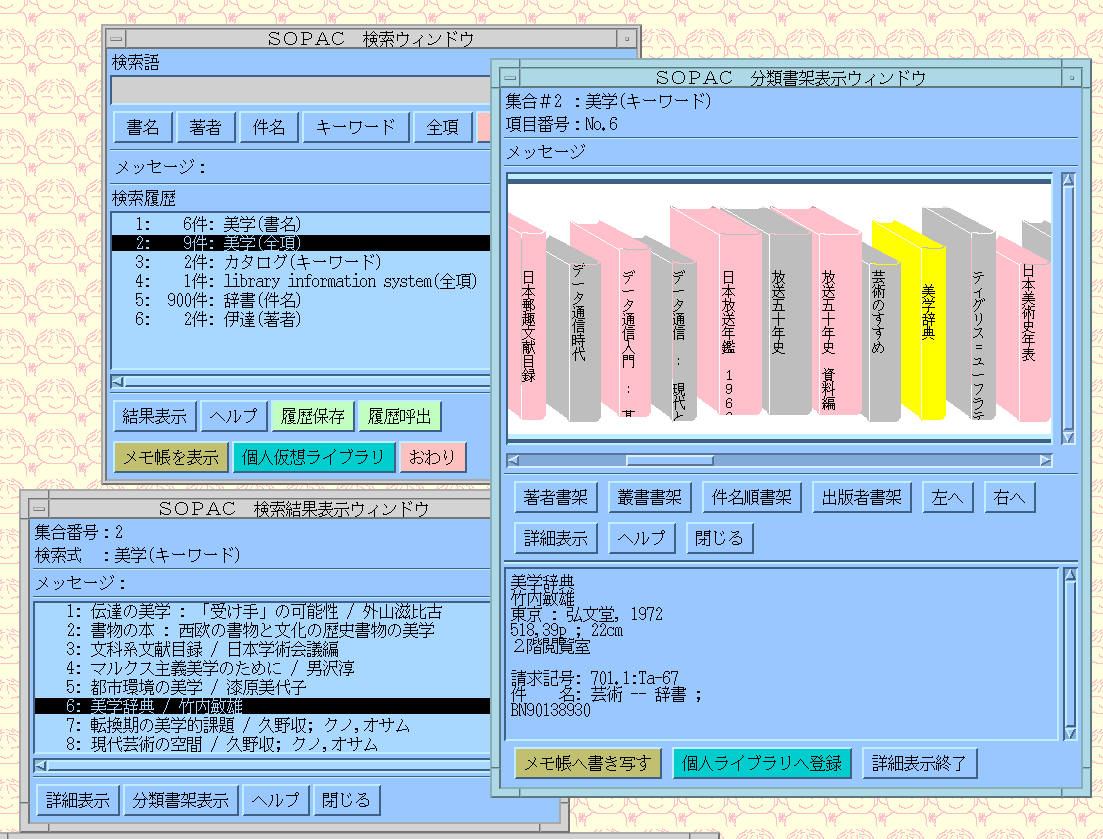This screenshot has width=1103, height=839.
Task: Open window menu of 分類書架表示ウィンドウ
Action: coord(510,77)
